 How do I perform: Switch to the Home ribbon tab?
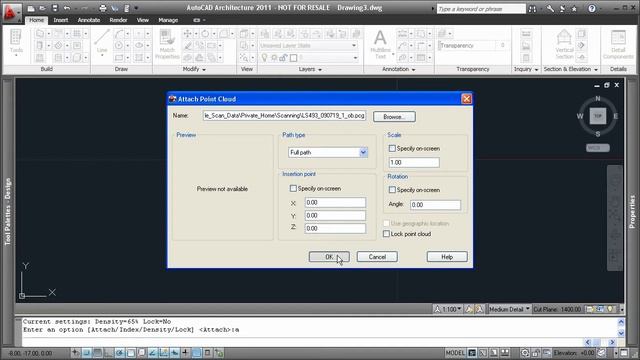point(36,20)
